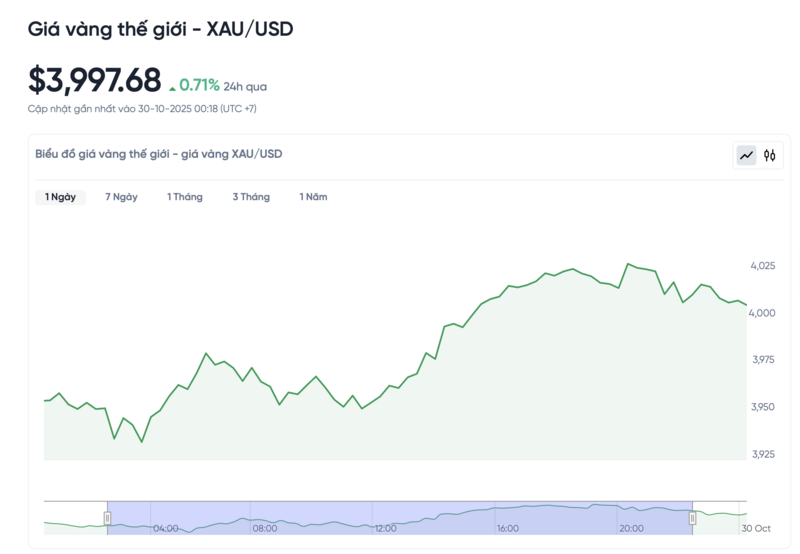800x554 pixels.
Task: Click the 0.71% 24h change figure
Action: 199,86
